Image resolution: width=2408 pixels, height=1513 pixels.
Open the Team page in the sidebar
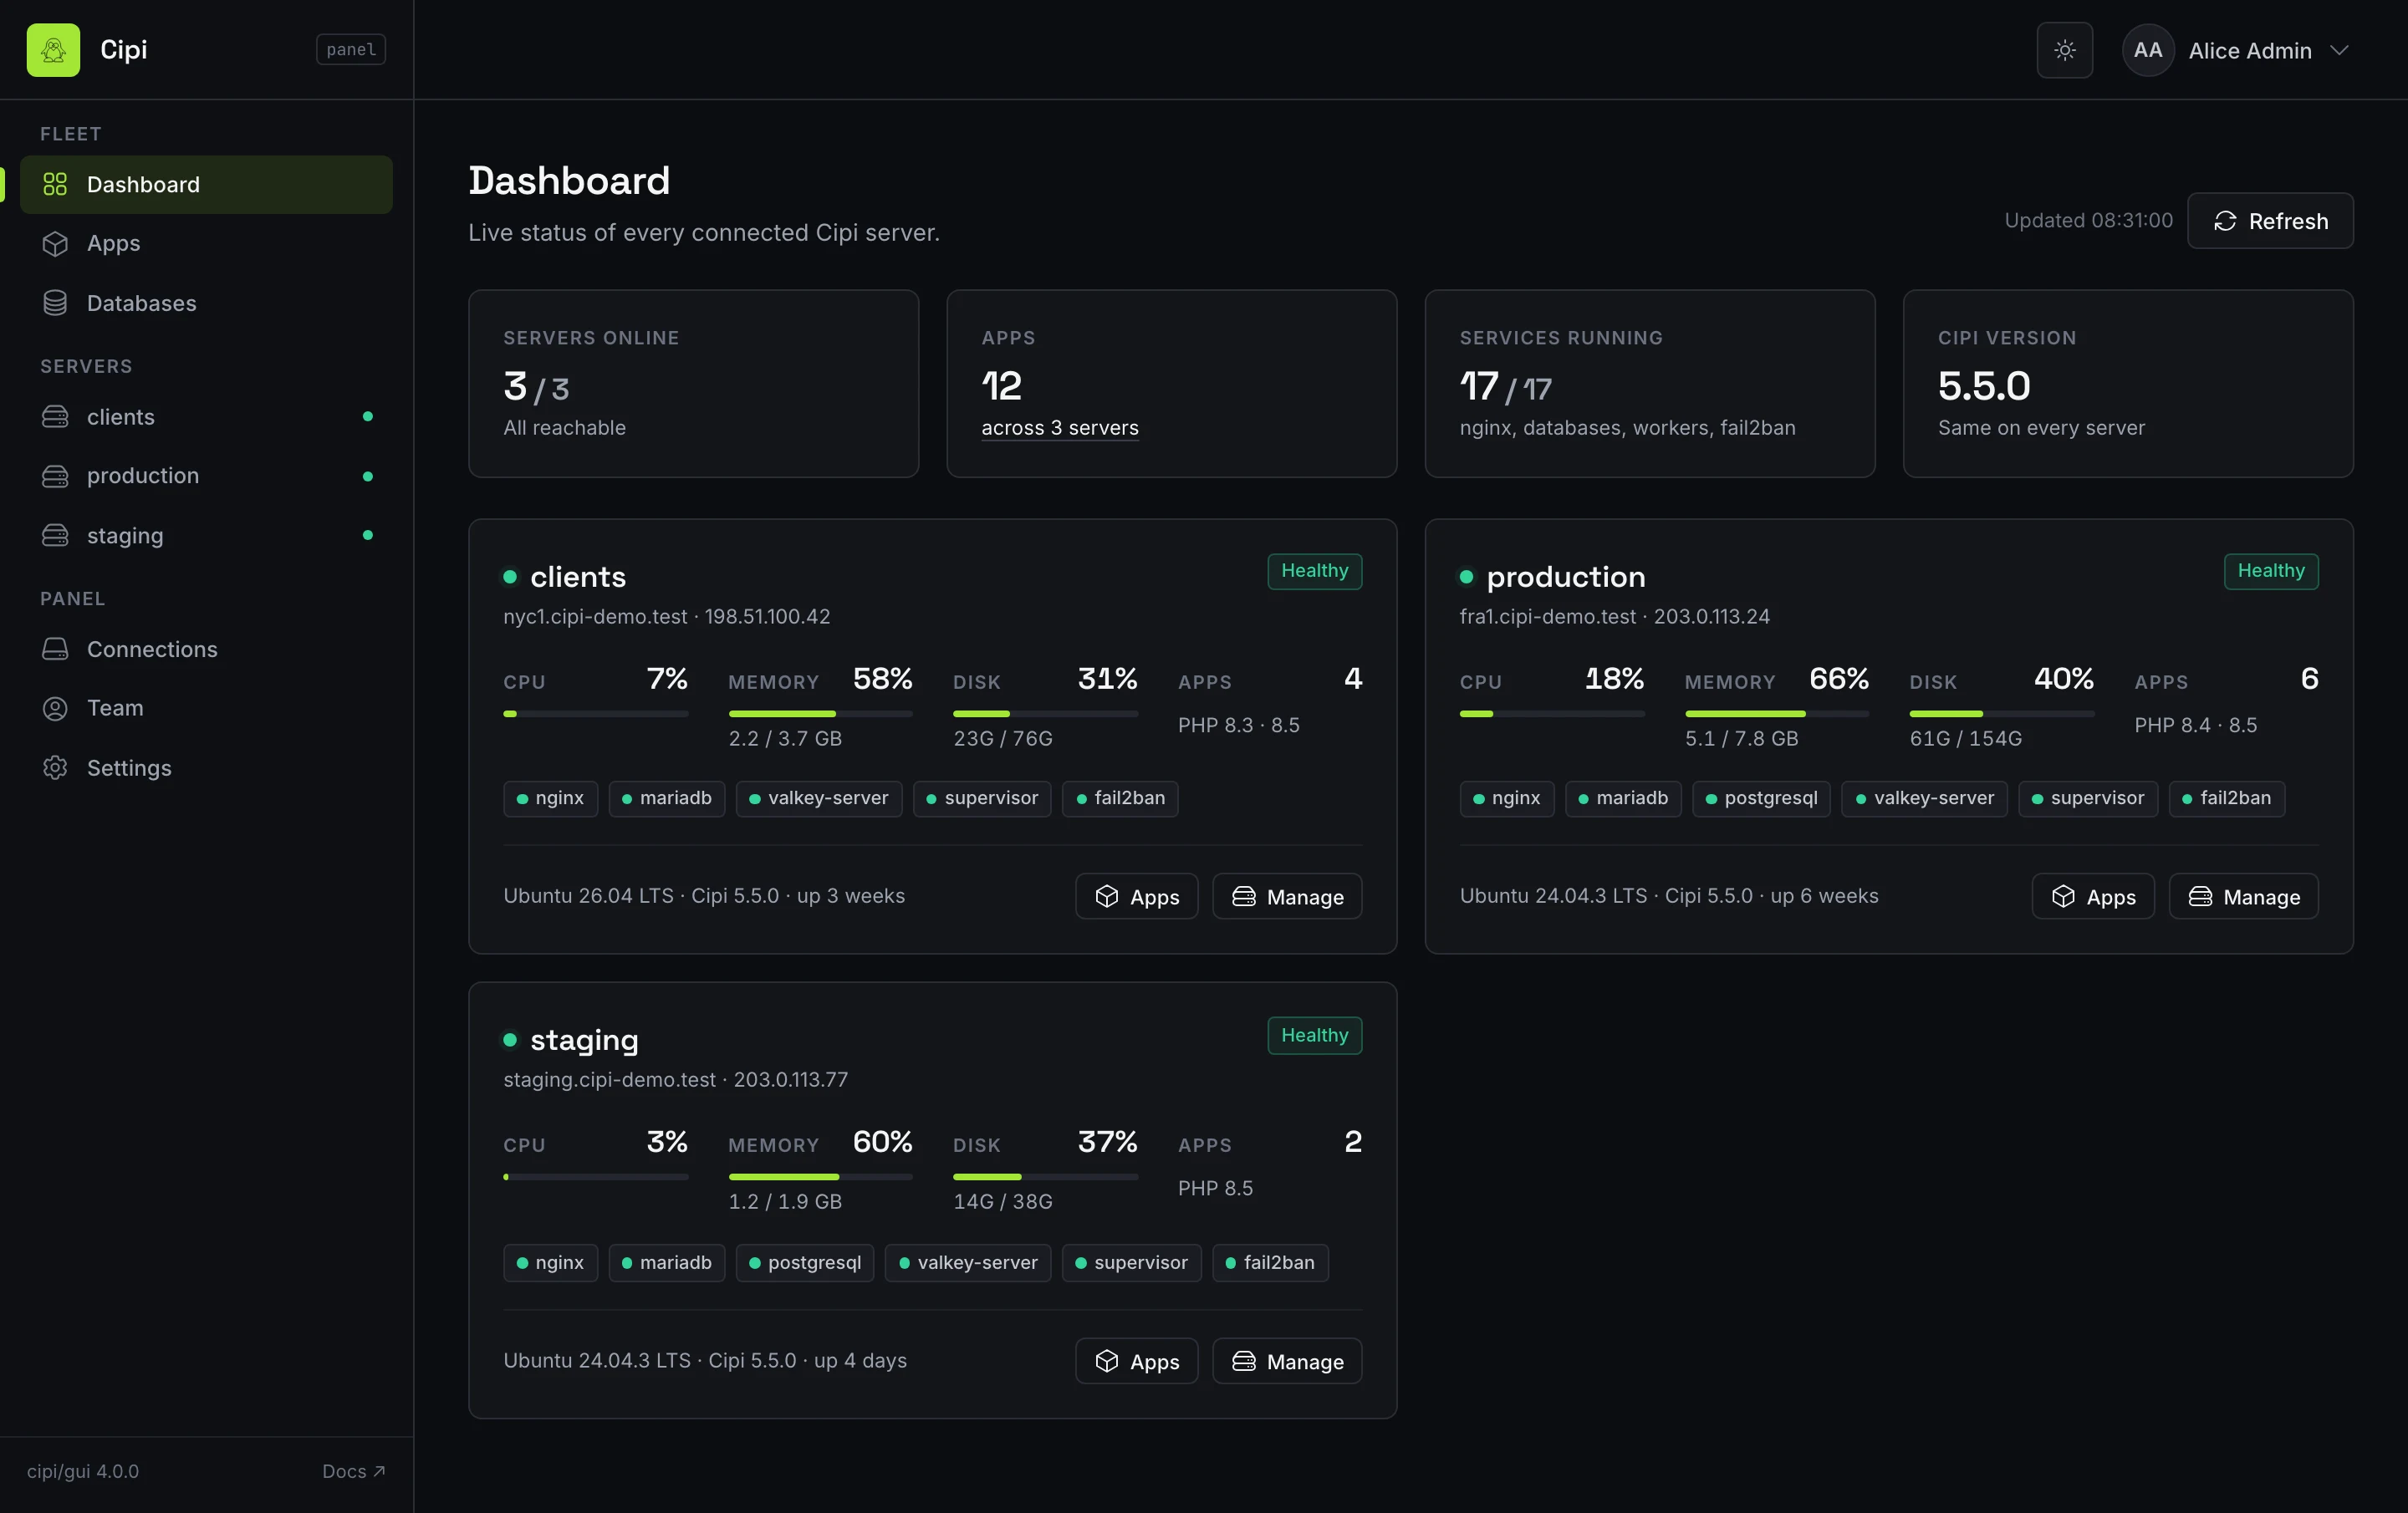(x=206, y=708)
